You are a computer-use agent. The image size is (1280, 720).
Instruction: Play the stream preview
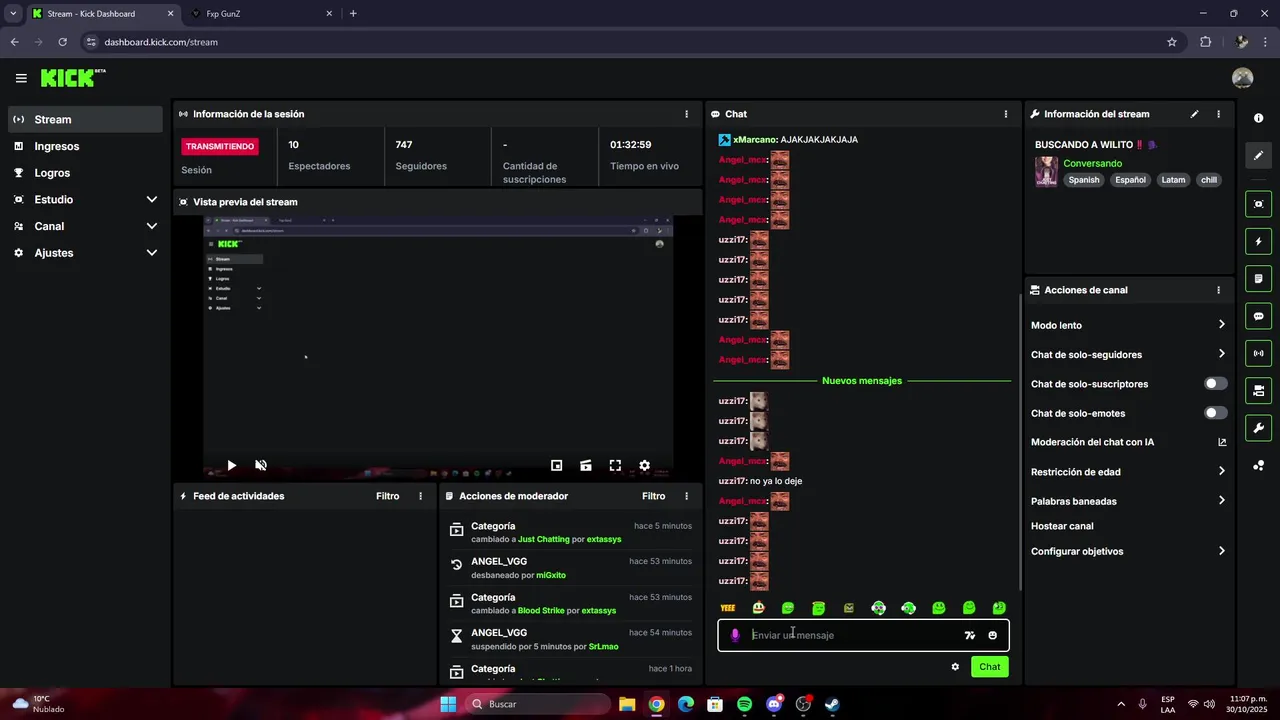click(x=231, y=465)
